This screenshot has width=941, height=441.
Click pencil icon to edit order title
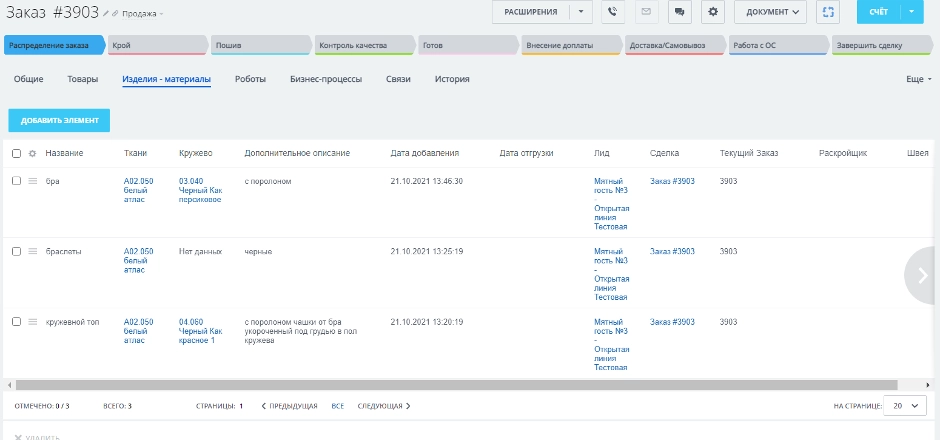(x=106, y=14)
